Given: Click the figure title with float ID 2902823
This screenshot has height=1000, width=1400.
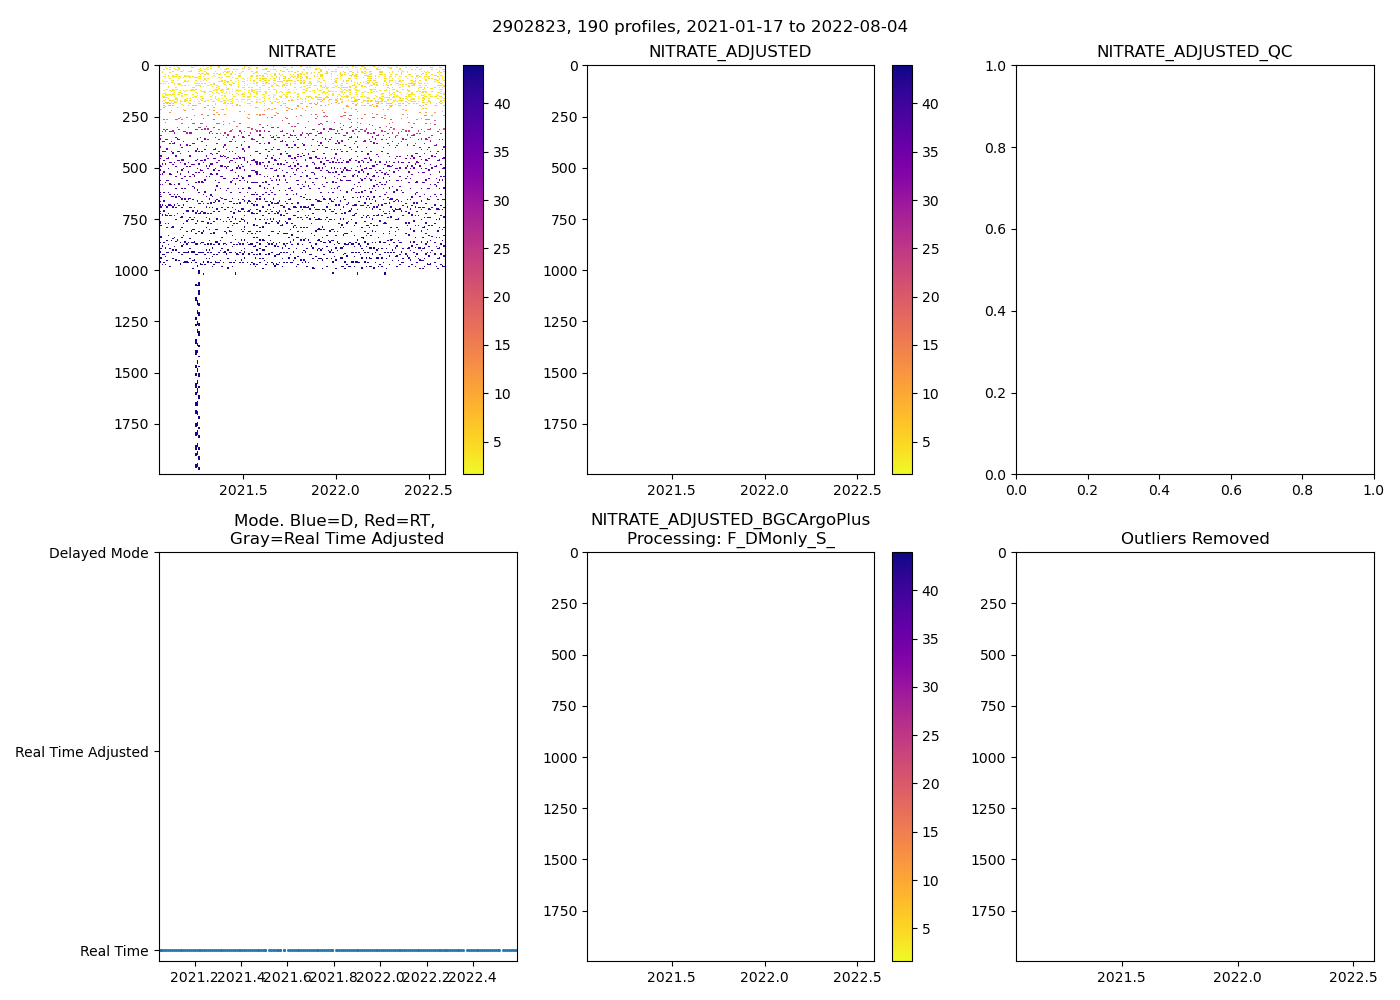Looking at the screenshot, I should click(x=699, y=27).
